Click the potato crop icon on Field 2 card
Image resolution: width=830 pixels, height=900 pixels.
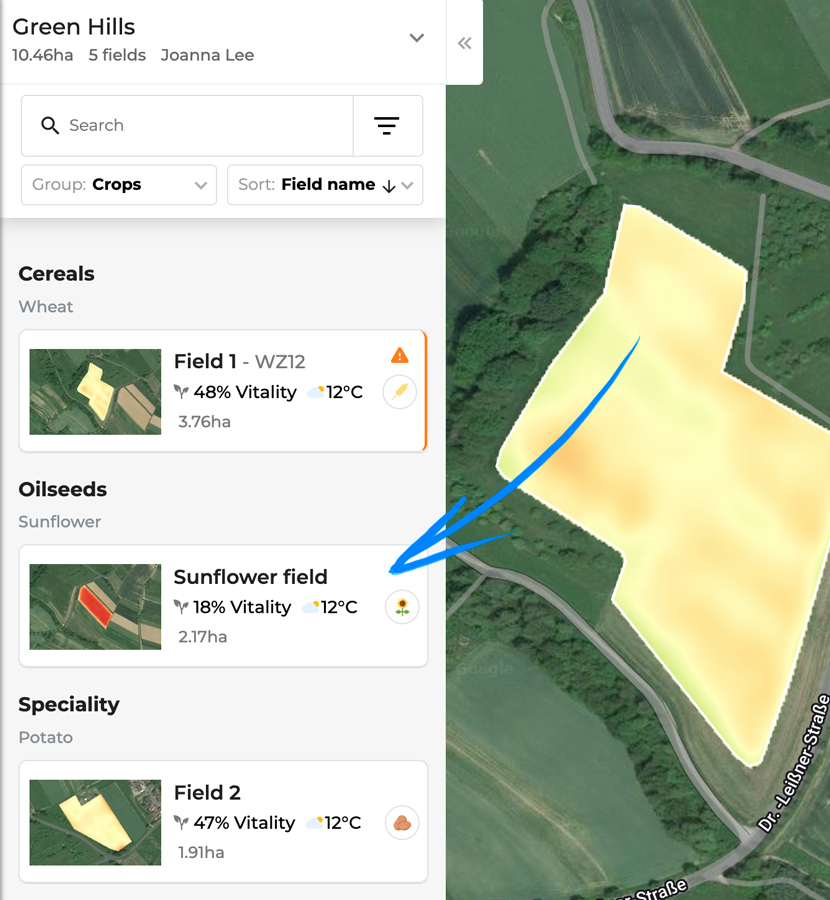[x=402, y=822]
